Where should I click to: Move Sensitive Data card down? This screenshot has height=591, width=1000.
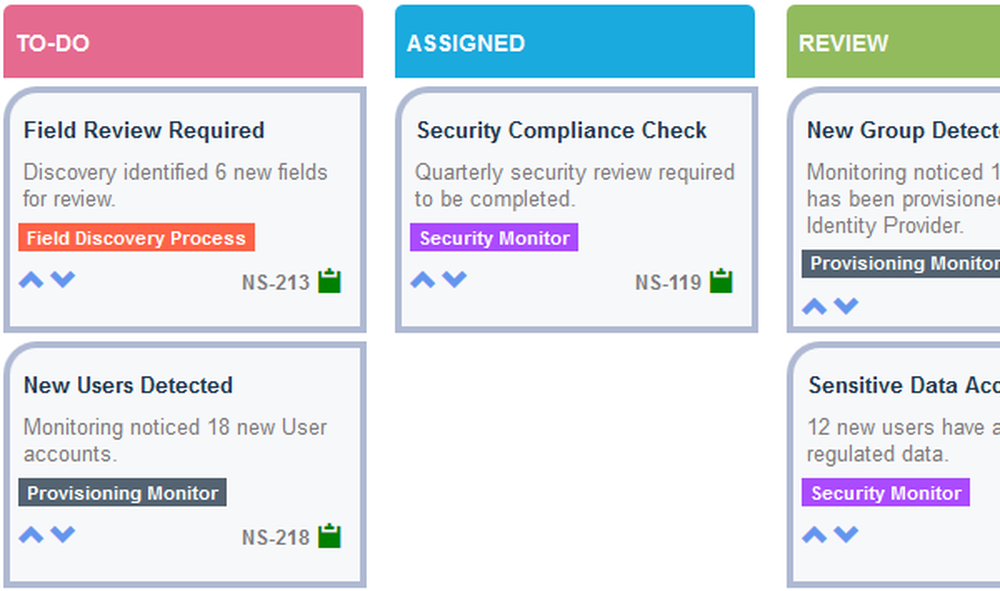[846, 534]
